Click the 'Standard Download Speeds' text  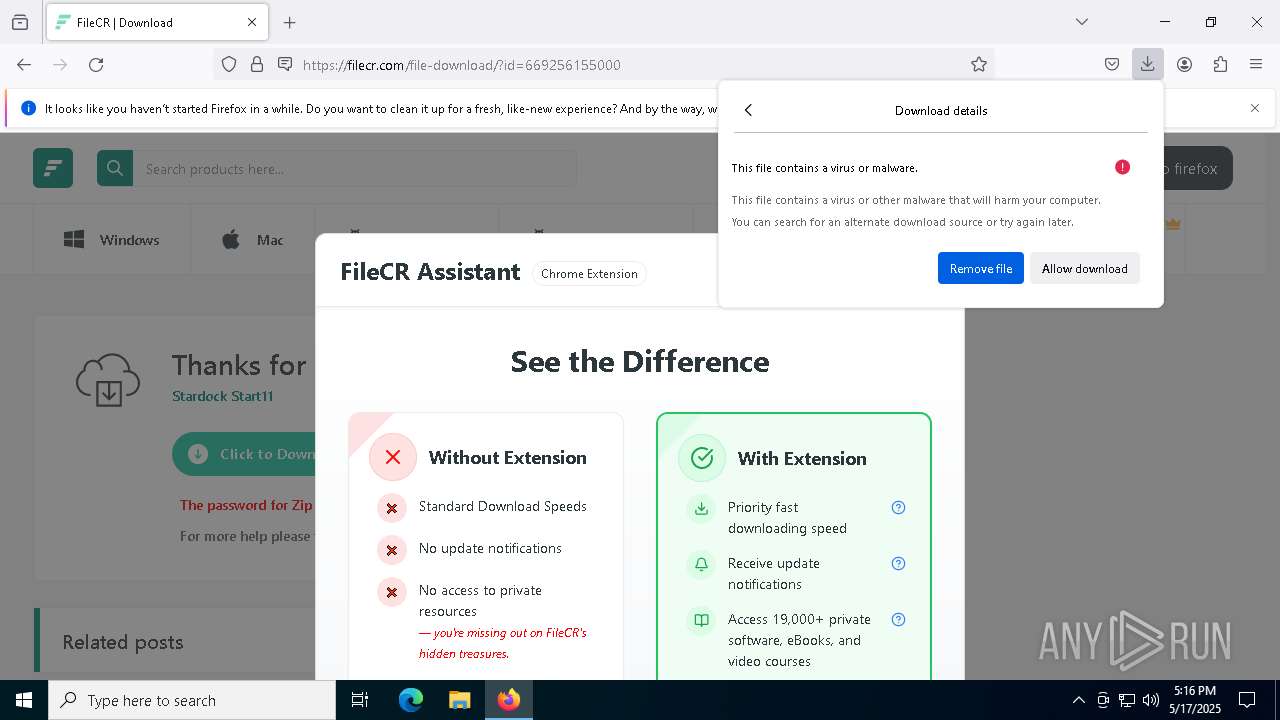503,506
